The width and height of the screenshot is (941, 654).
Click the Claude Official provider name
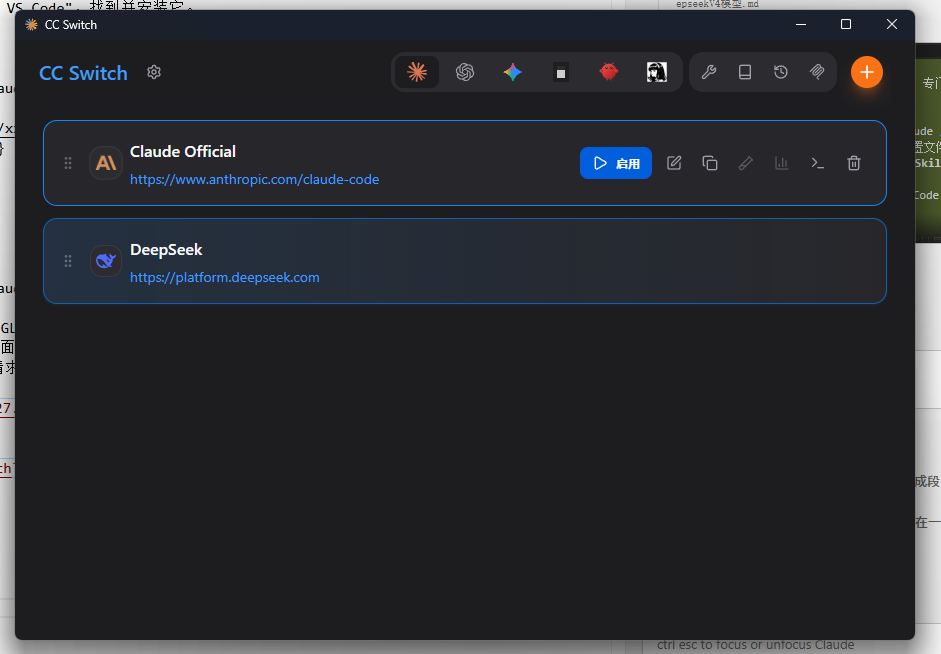pos(183,151)
